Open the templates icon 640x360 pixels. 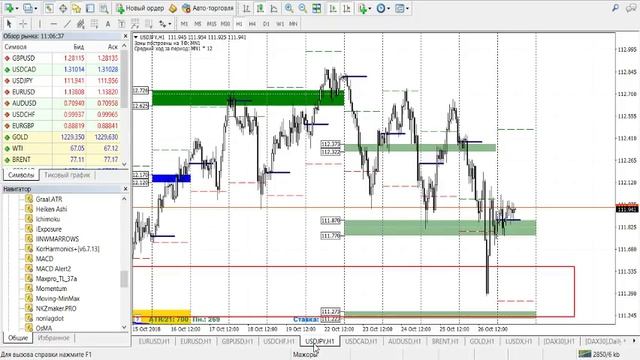point(400,8)
